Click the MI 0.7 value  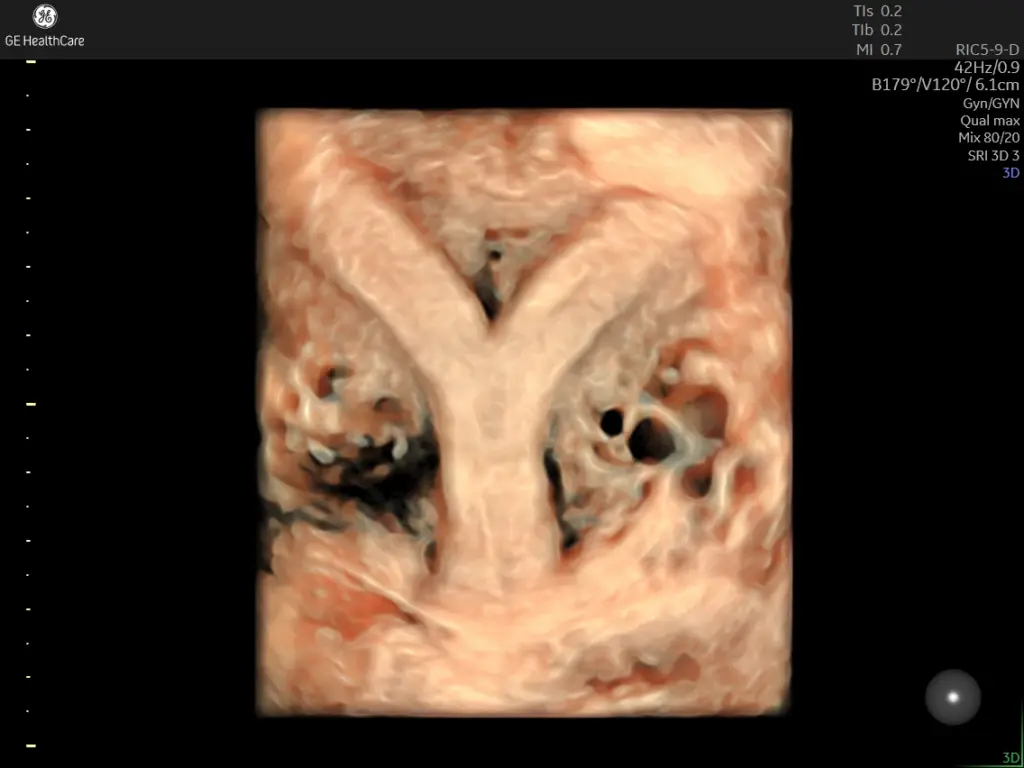[879, 50]
